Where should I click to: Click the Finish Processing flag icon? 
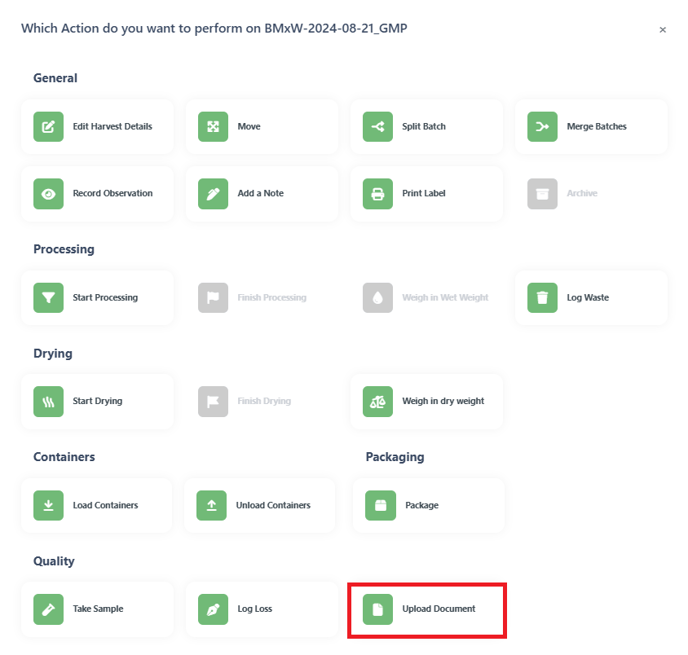tap(213, 298)
